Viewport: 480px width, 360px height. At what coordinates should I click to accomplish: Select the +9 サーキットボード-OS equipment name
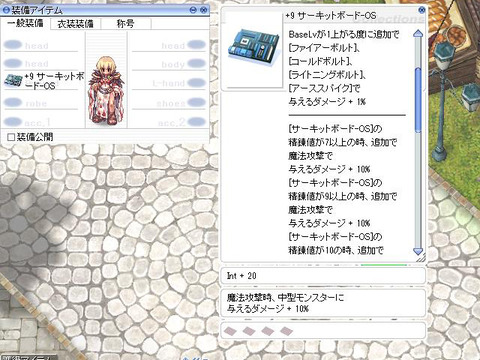(54, 81)
